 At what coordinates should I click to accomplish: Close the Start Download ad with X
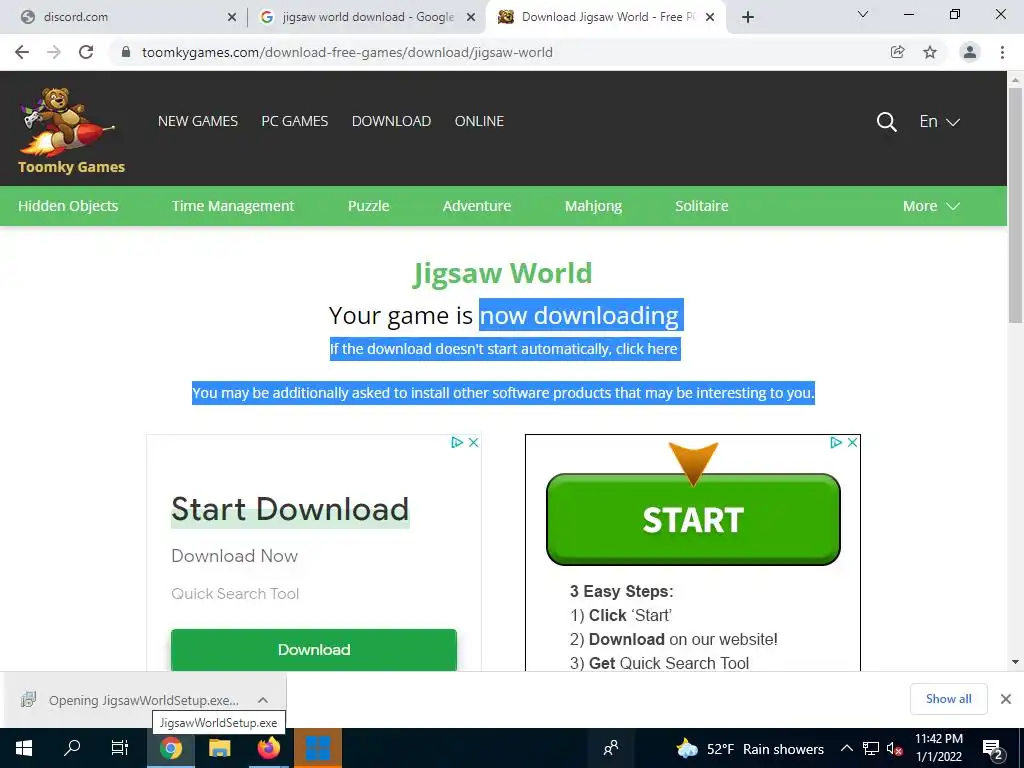[x=474, y=443]
